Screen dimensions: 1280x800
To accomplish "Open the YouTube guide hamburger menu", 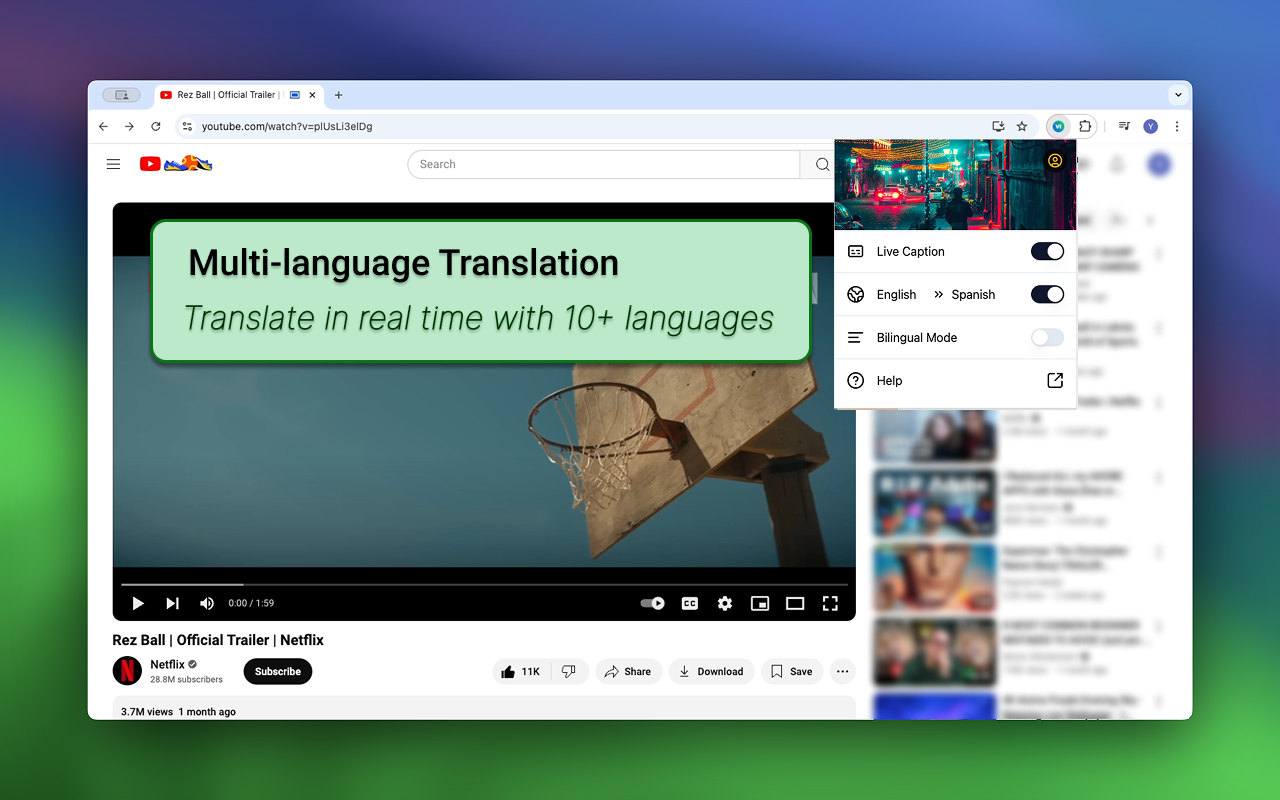I will click(113, 164).
